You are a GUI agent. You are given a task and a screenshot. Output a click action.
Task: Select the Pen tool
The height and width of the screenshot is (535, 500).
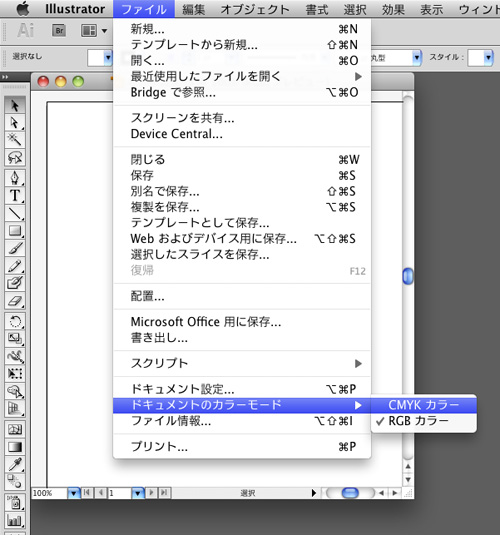pos(15,177)
